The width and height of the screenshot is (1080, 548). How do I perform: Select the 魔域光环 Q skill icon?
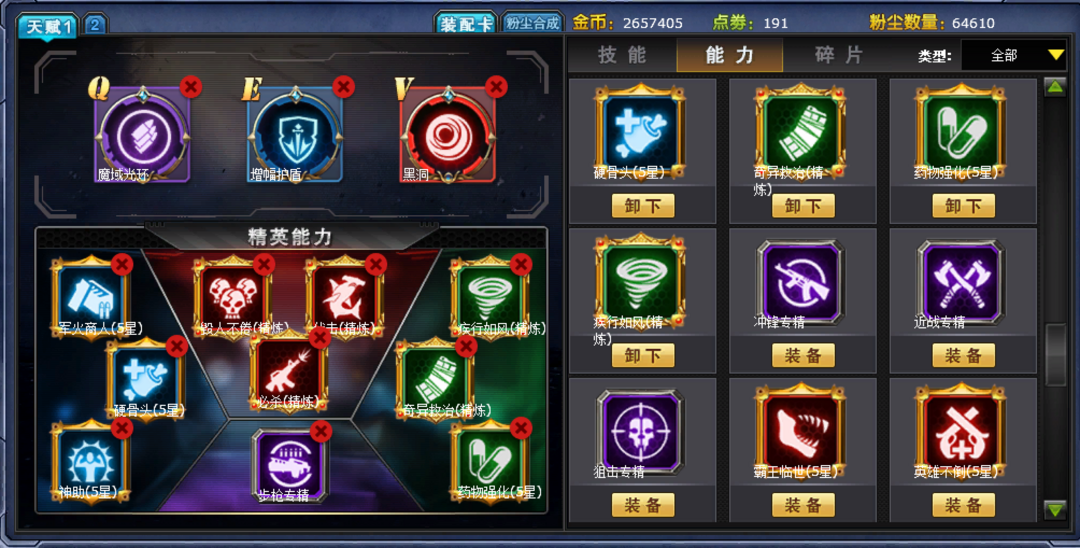click(142, 134)
